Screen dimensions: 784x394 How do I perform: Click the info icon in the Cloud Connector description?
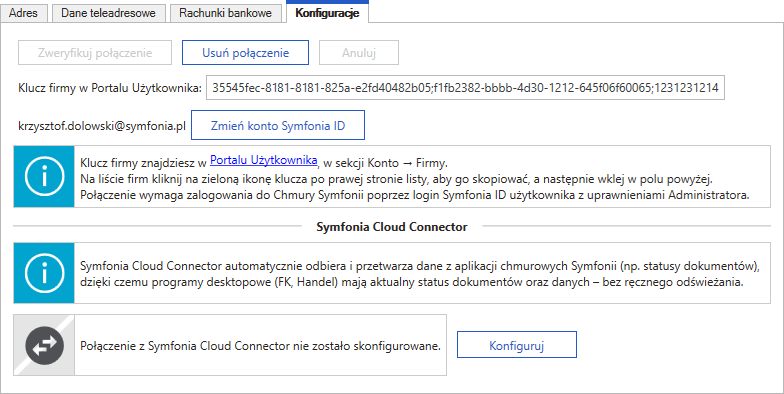pyautogui.click(x=44, y=273)
